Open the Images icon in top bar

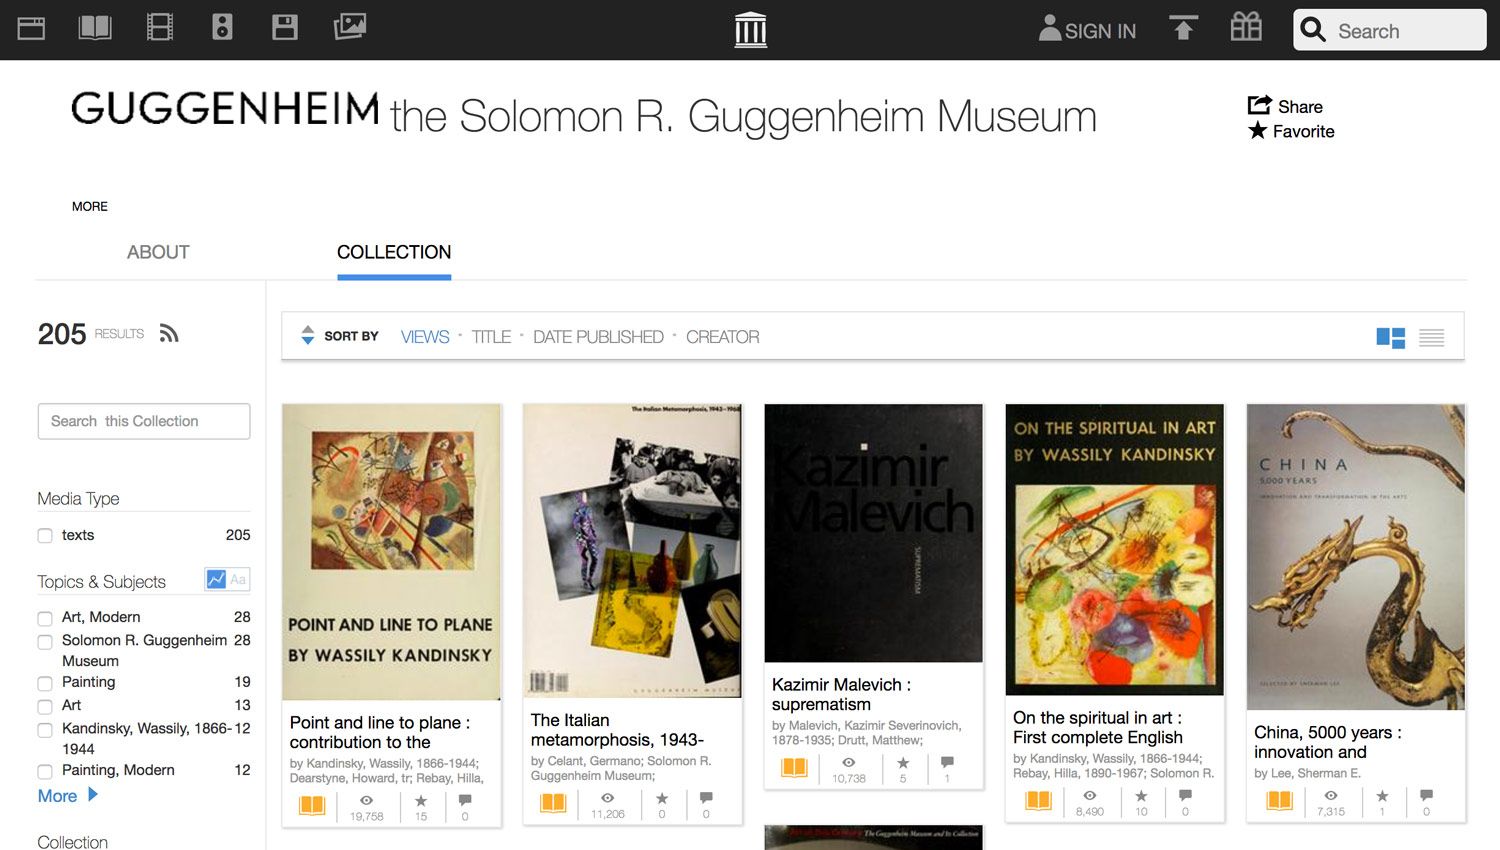[x=350, y=27]
